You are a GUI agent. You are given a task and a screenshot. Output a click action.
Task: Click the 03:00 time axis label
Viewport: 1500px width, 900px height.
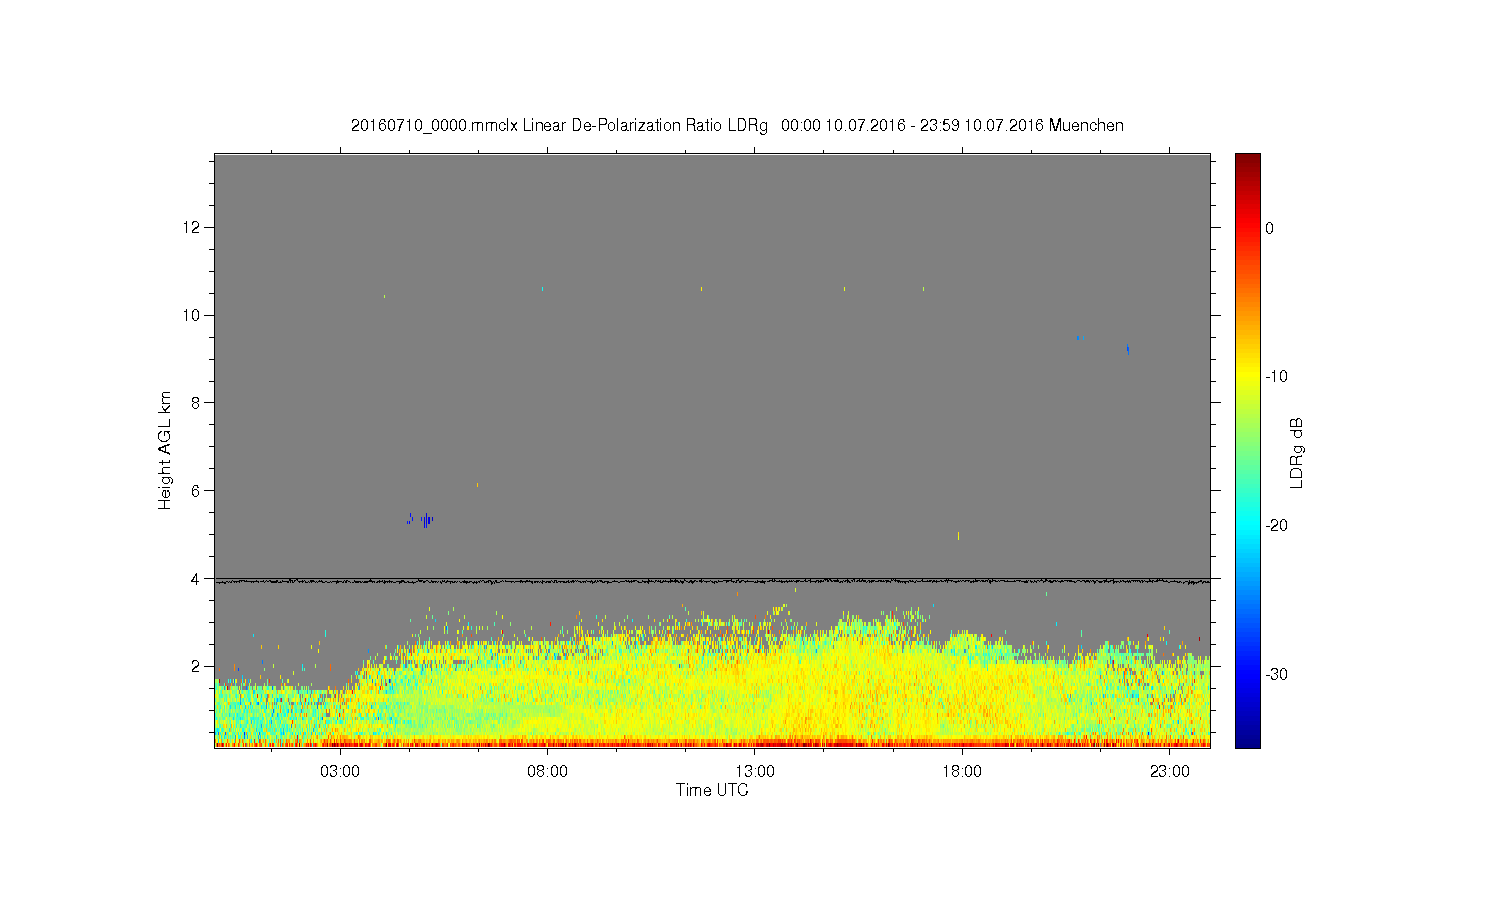pyautogui.click(x=341, y=772)
